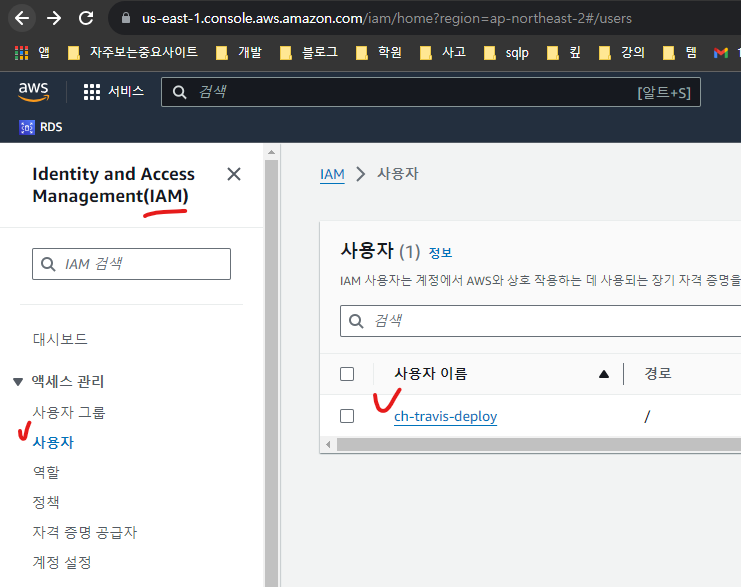Open the 개발 bookmark folder

(x=239, y=52)
